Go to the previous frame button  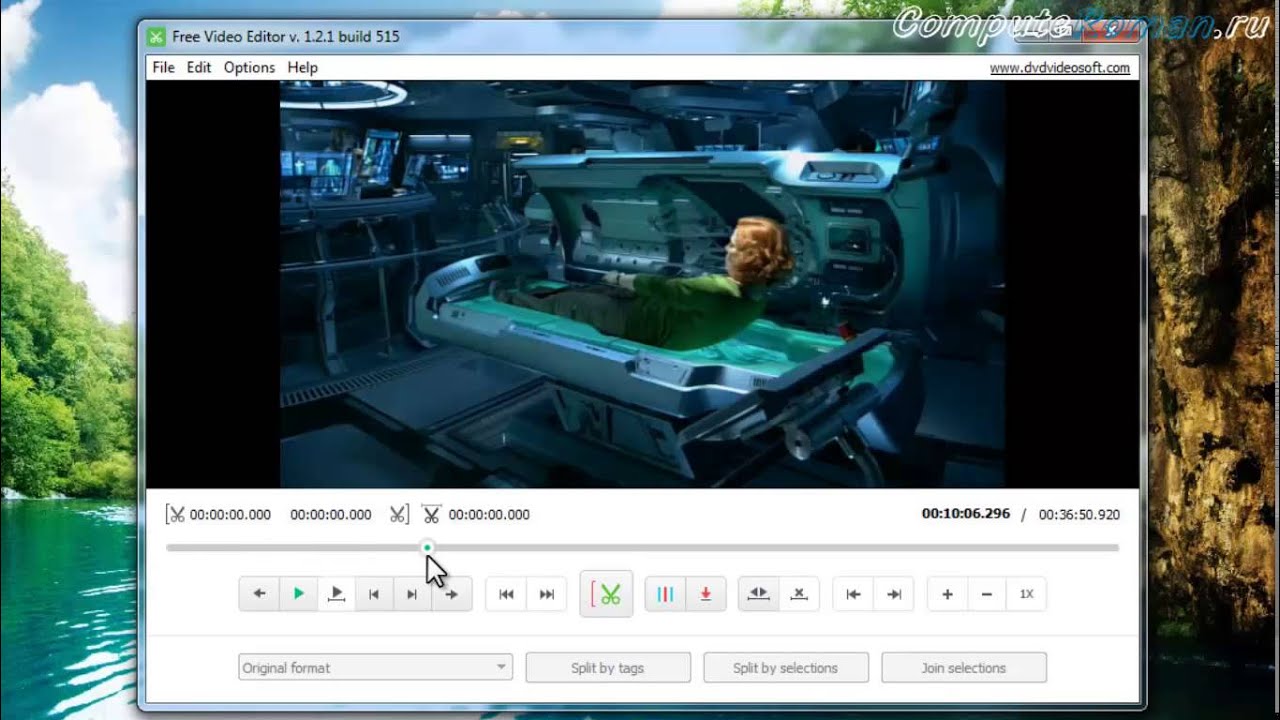click(374, 594)
